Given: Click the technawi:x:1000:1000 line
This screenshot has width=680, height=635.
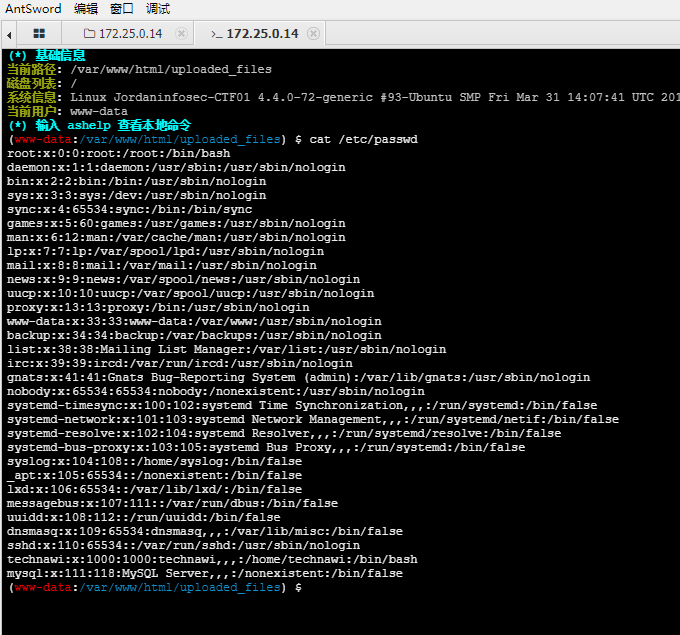Looking at the screenshot, I should [x=212, y=560].
